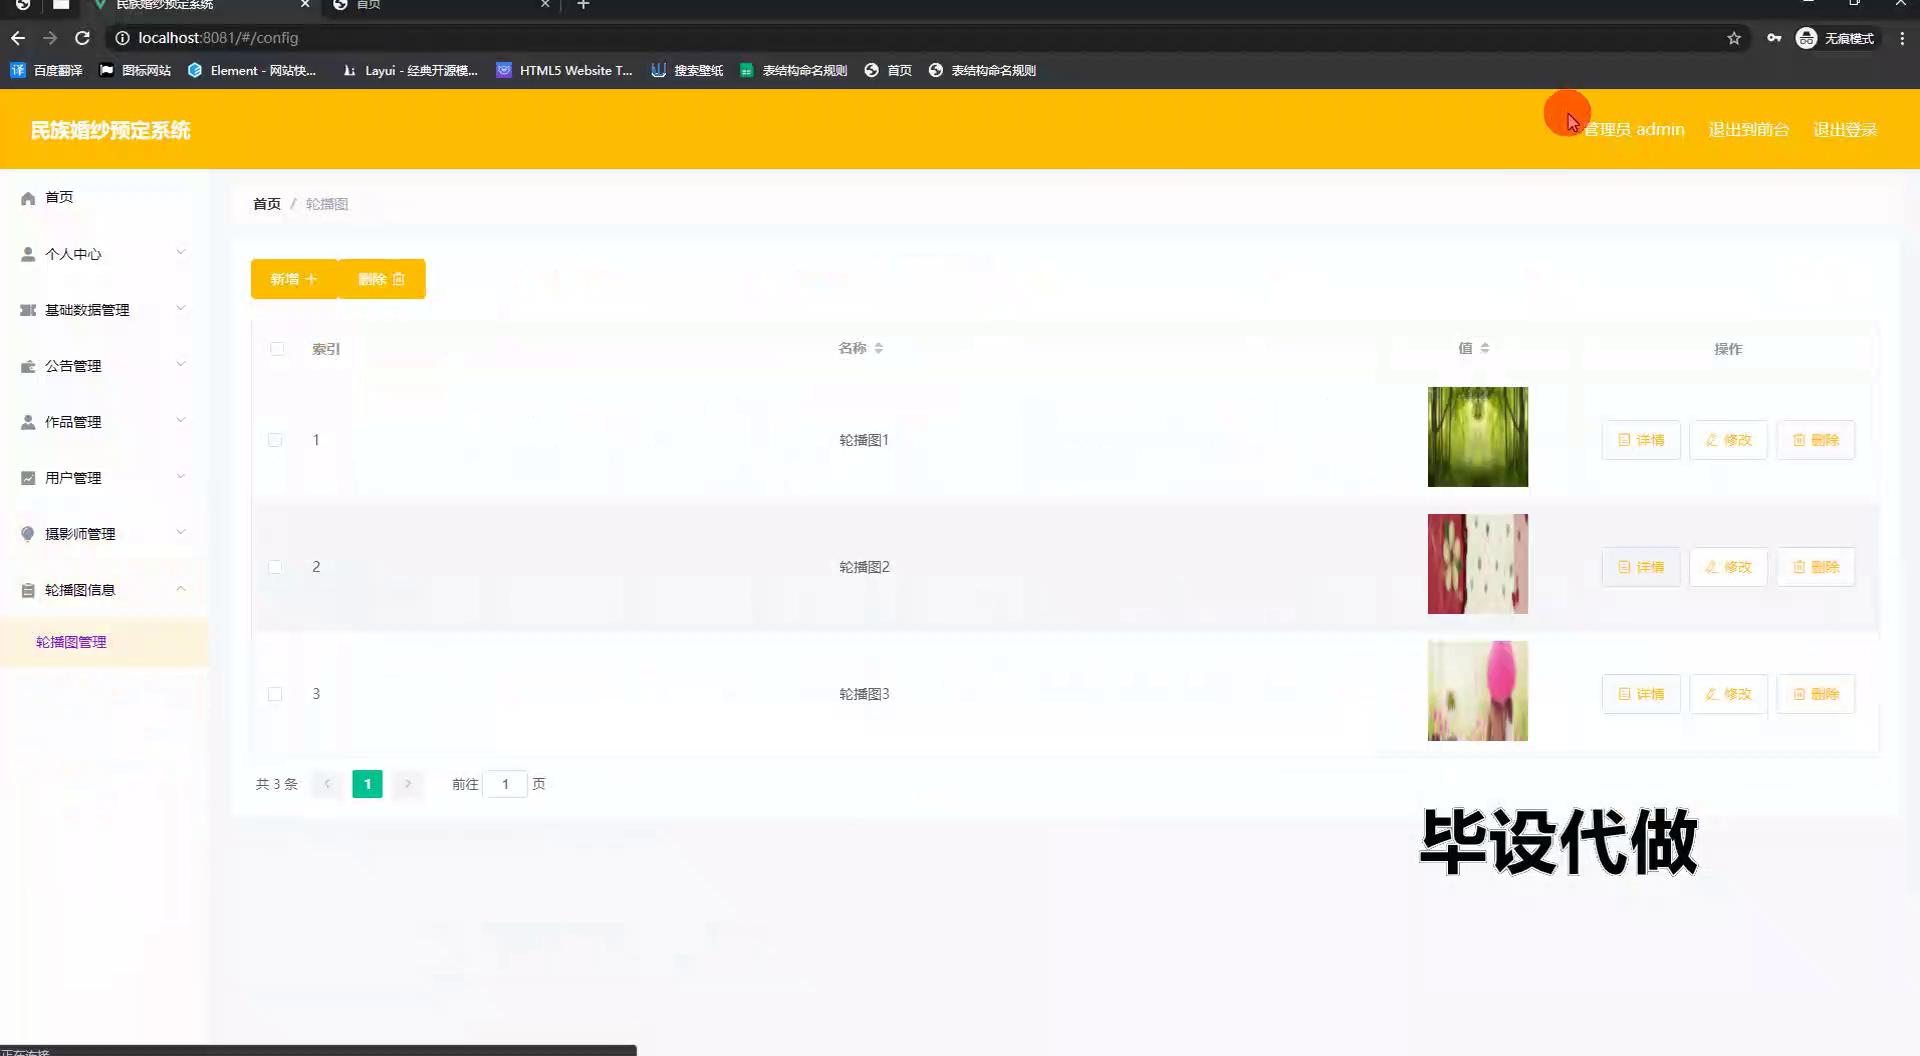Bookmark this page with the star icon
This screenshot has width=1920, height=1056.
(x=1734, y=38)
